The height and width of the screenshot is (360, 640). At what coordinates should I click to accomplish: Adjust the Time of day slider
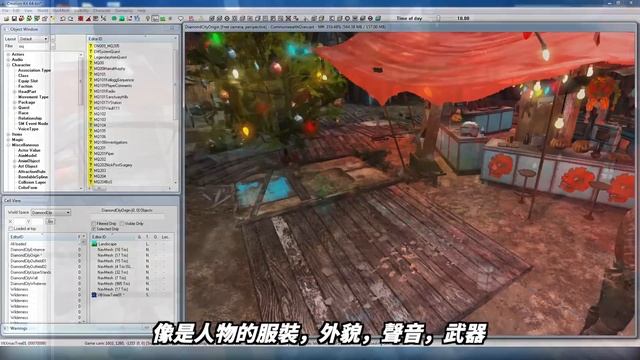[438, 18]
